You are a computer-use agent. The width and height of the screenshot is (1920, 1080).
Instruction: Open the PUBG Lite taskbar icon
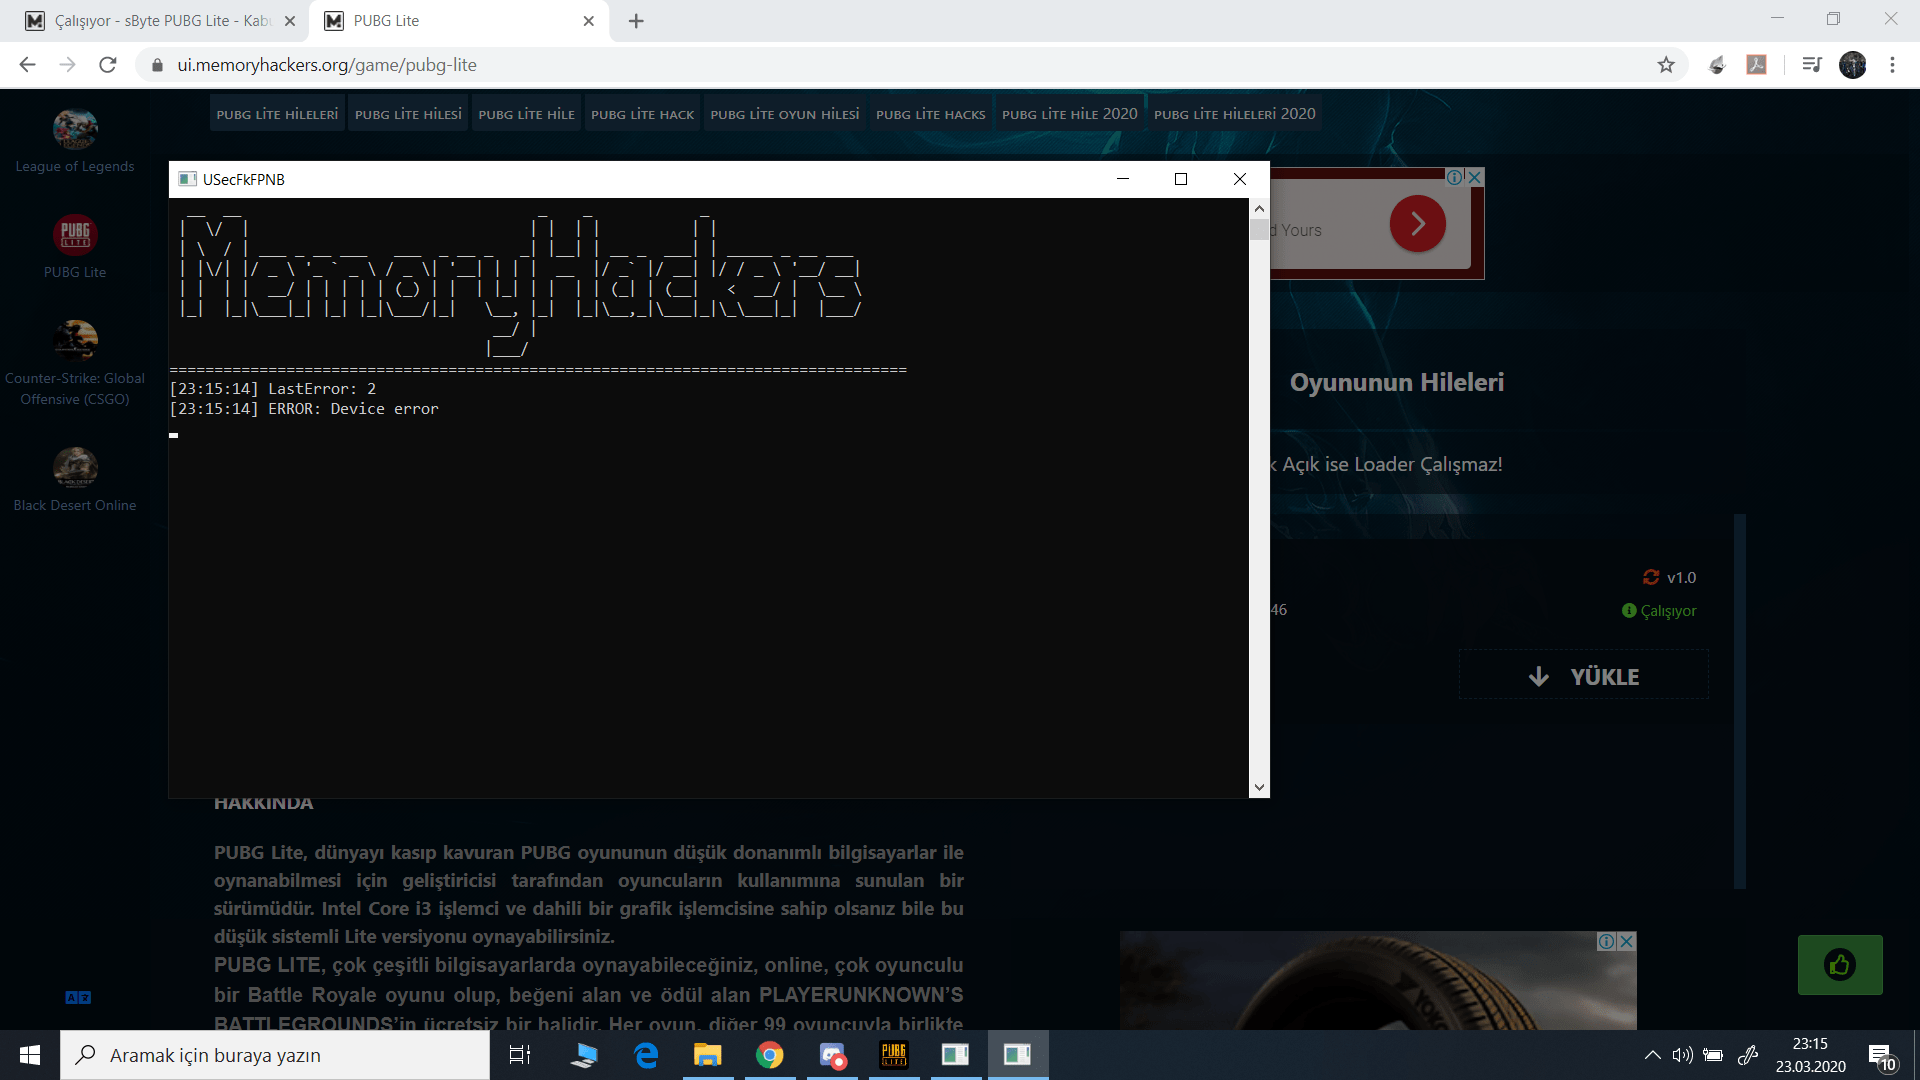894,1055
